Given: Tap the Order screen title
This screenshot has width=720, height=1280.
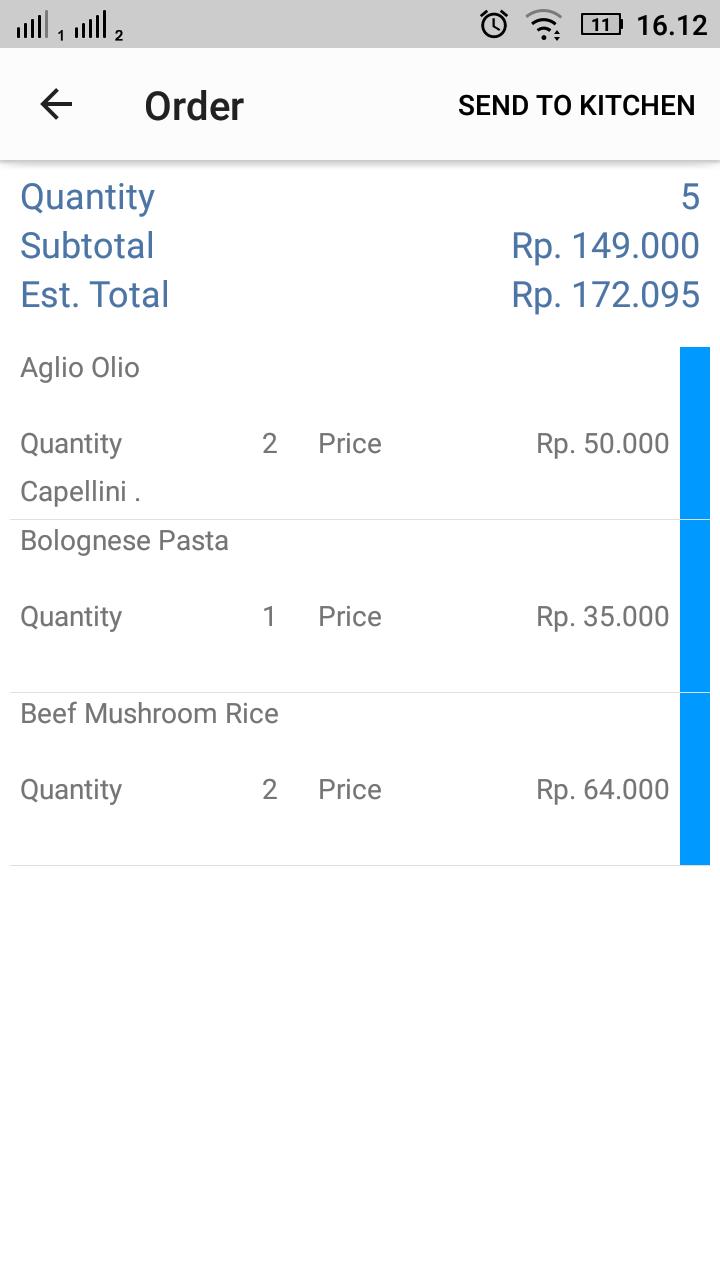Looking at the screenshot, I should coord(194,106).
